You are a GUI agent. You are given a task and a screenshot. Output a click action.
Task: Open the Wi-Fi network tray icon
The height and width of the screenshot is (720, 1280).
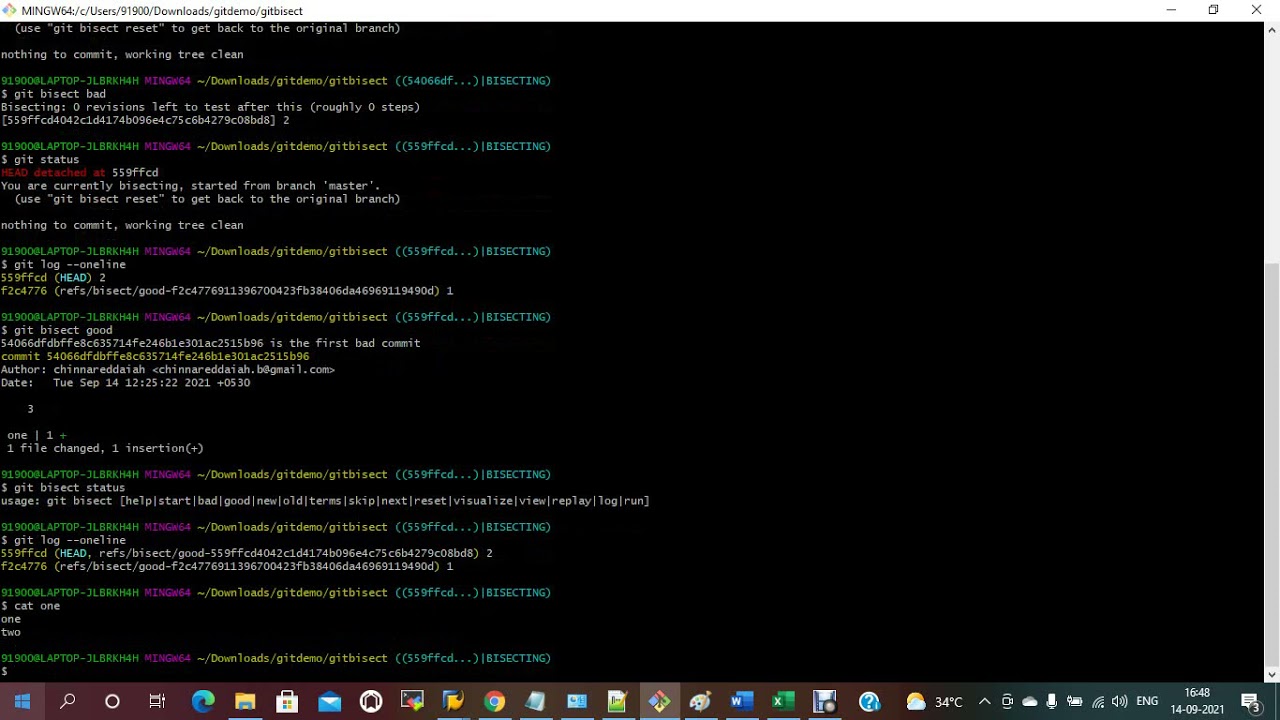pos(1098,701)
